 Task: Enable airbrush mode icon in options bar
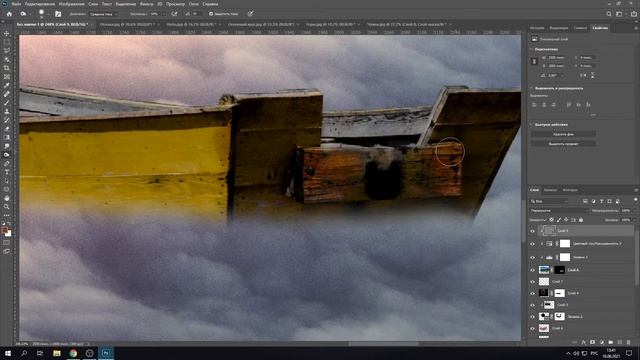pos(174,14)
